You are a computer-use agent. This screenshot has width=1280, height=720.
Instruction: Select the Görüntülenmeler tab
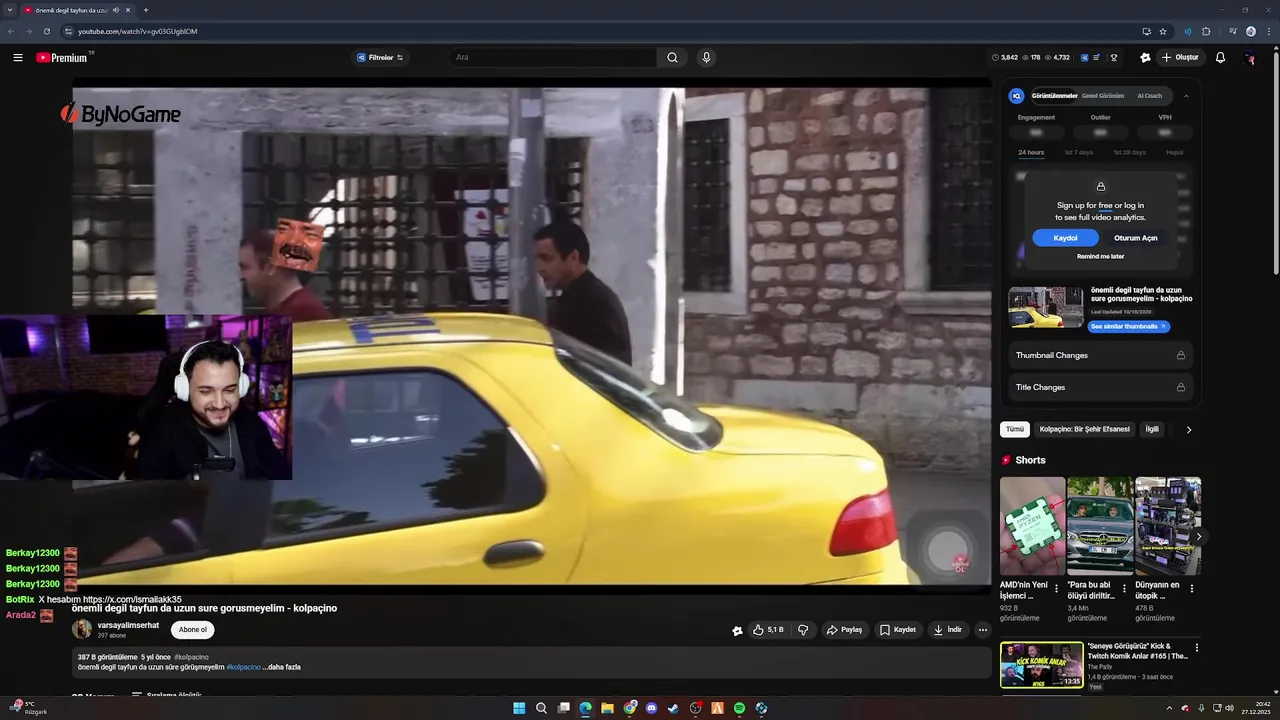tap(1054, 96)
